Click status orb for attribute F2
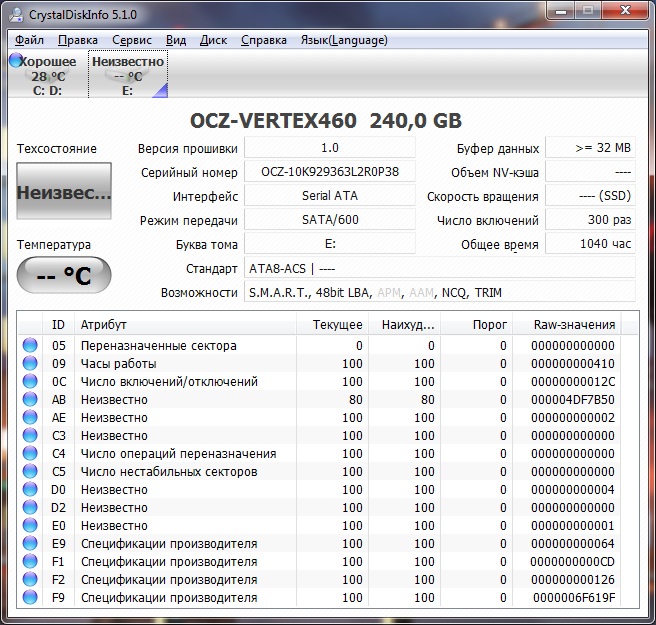Screen dimensions: 656x625 pyautogui.click(x=30, y=579)
